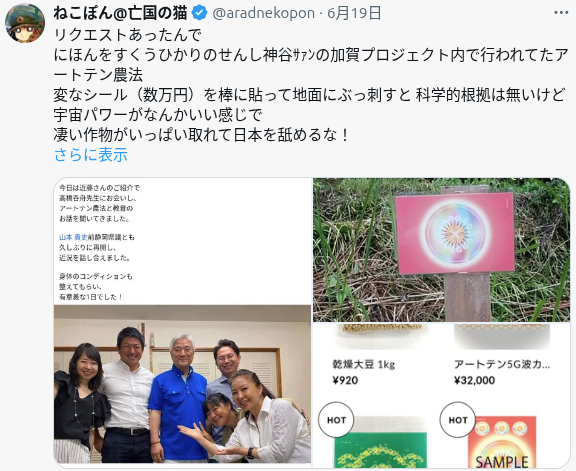
Task: Open the tweet's three-dot more menu
Action: click(561, 13)
